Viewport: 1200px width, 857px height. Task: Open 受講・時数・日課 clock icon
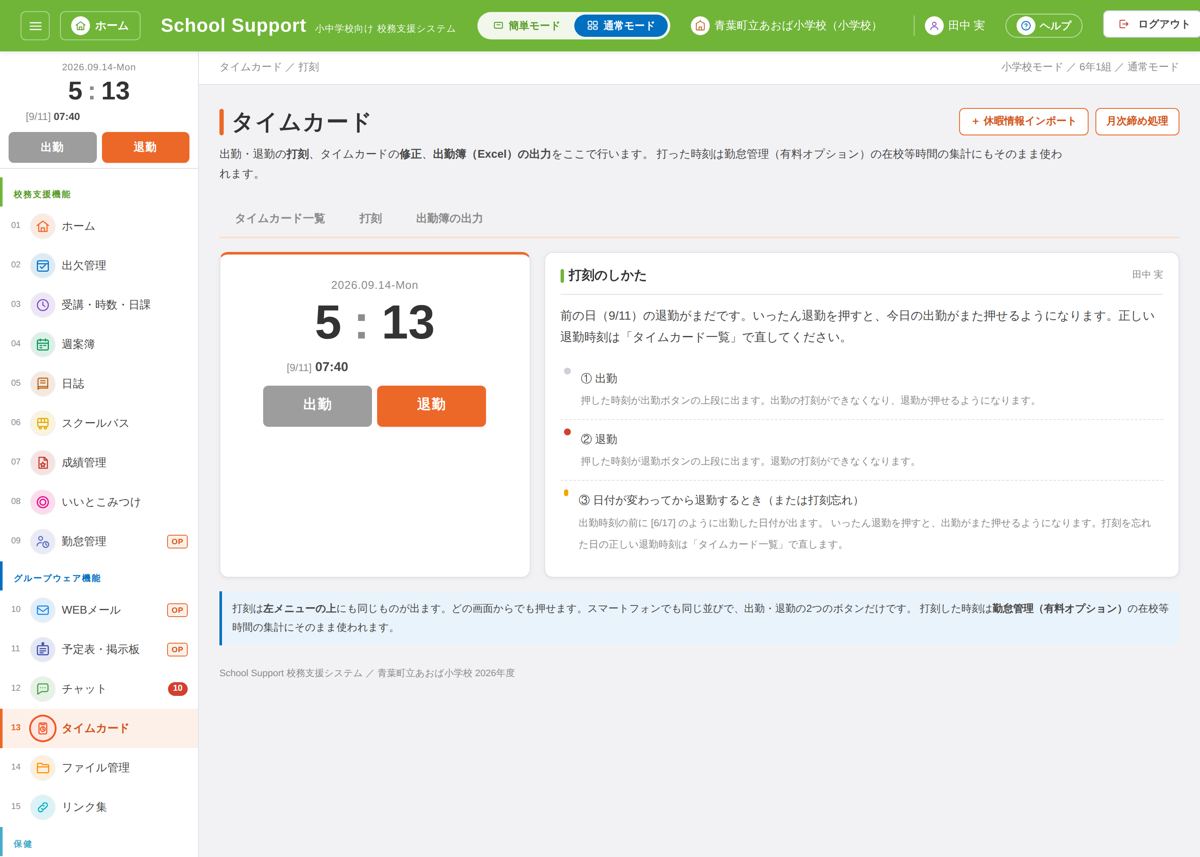[43, 305]
